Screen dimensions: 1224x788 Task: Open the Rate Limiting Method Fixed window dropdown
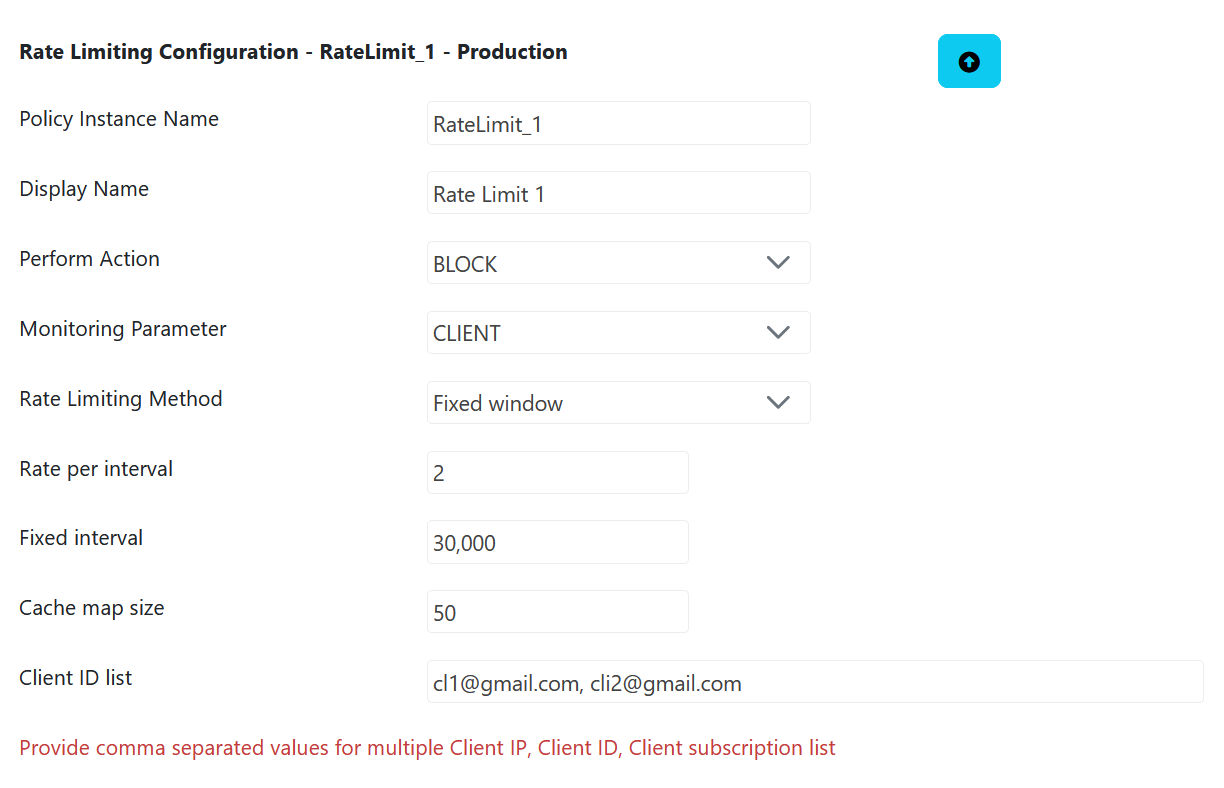618,403
